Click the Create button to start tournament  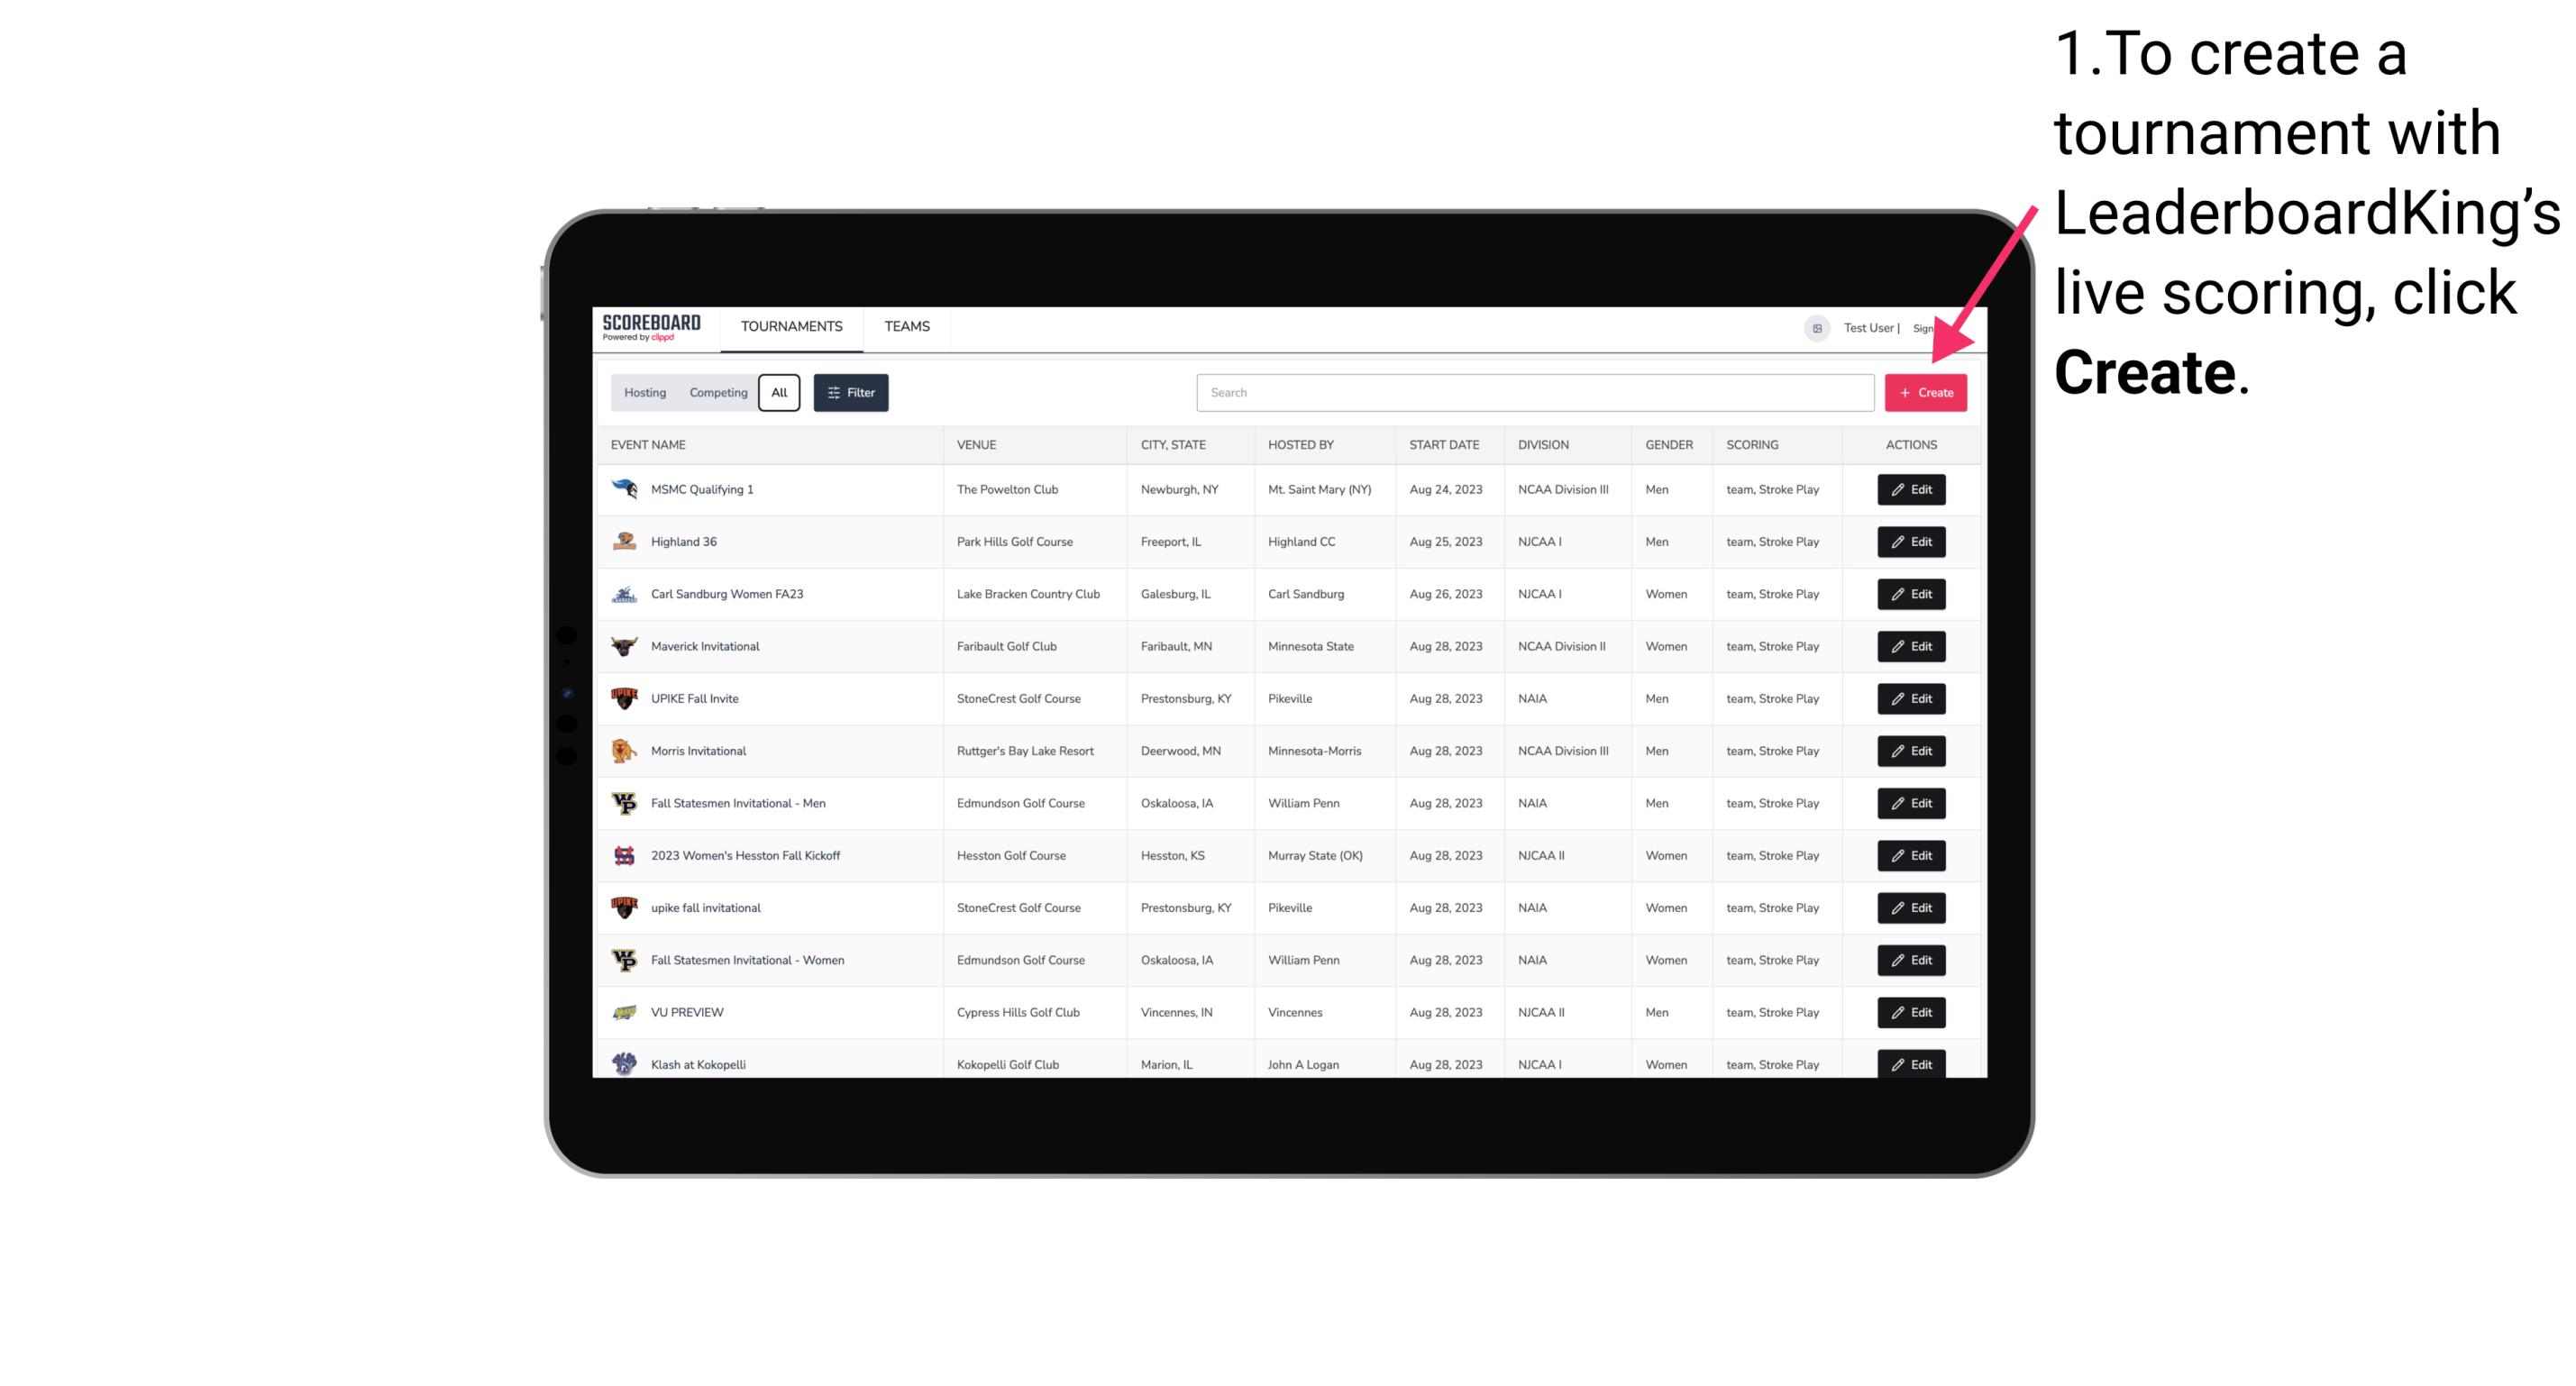pos(1925,393)
